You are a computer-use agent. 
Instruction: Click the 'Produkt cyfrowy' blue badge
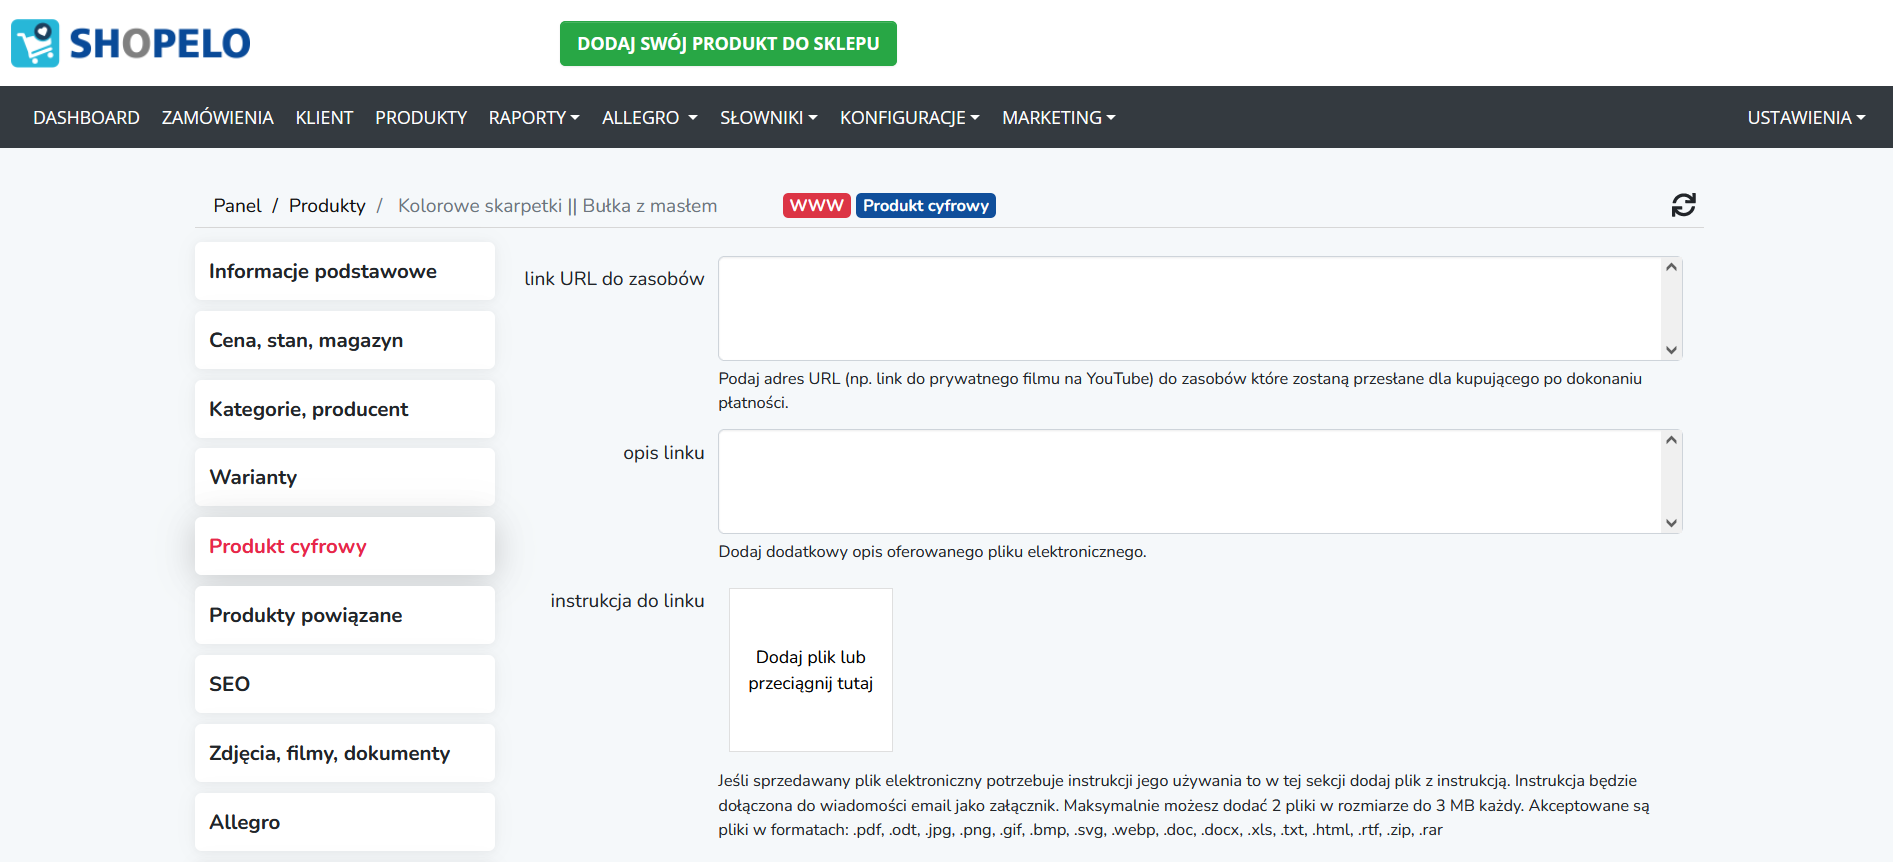(925, 205)
